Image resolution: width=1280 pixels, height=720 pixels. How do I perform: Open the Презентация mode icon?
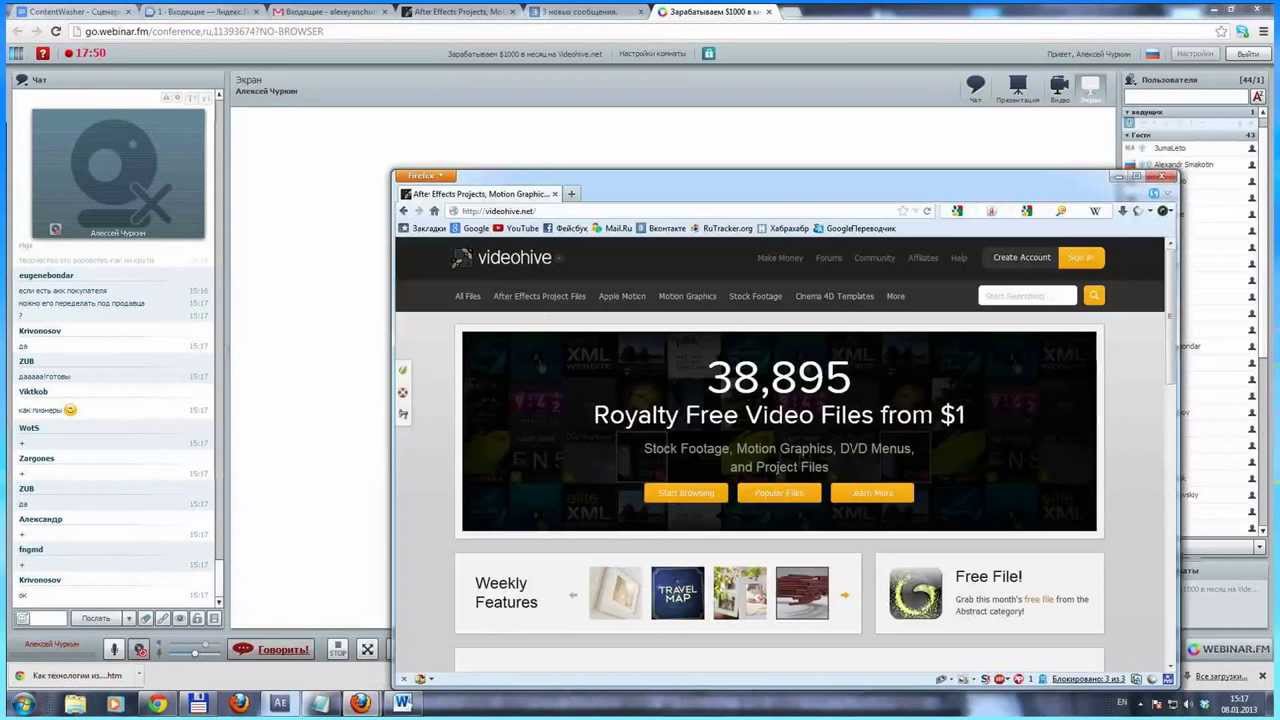(x=1017, y=87)
